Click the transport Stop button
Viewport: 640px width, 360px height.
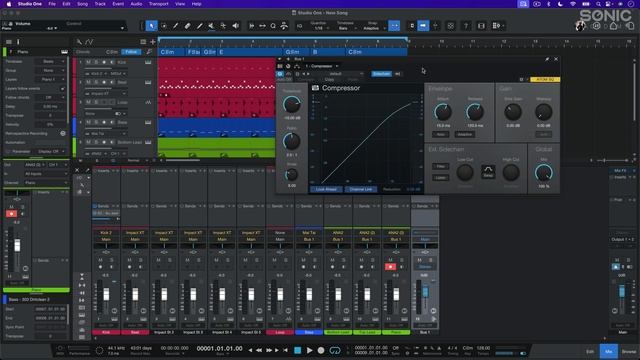[298, 350]
